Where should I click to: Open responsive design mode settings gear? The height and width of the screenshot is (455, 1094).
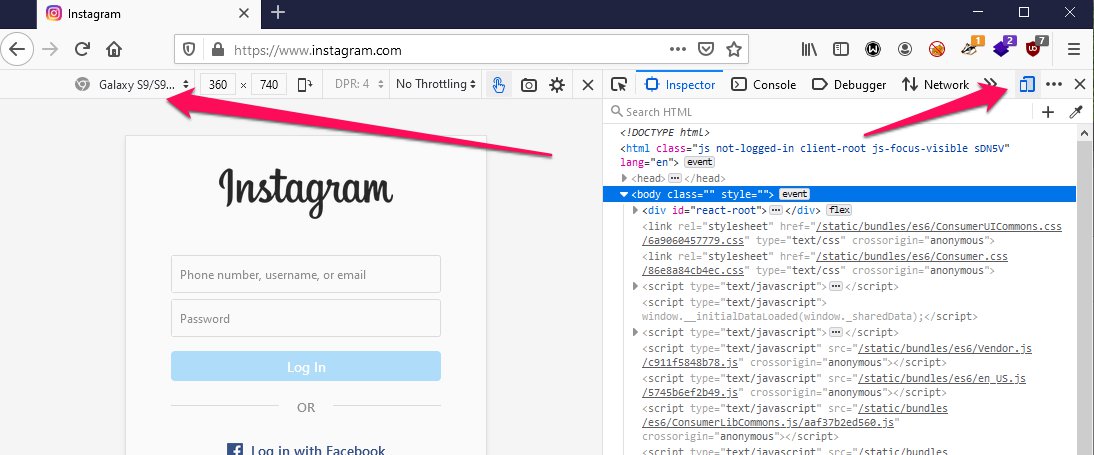pos(557,85)
